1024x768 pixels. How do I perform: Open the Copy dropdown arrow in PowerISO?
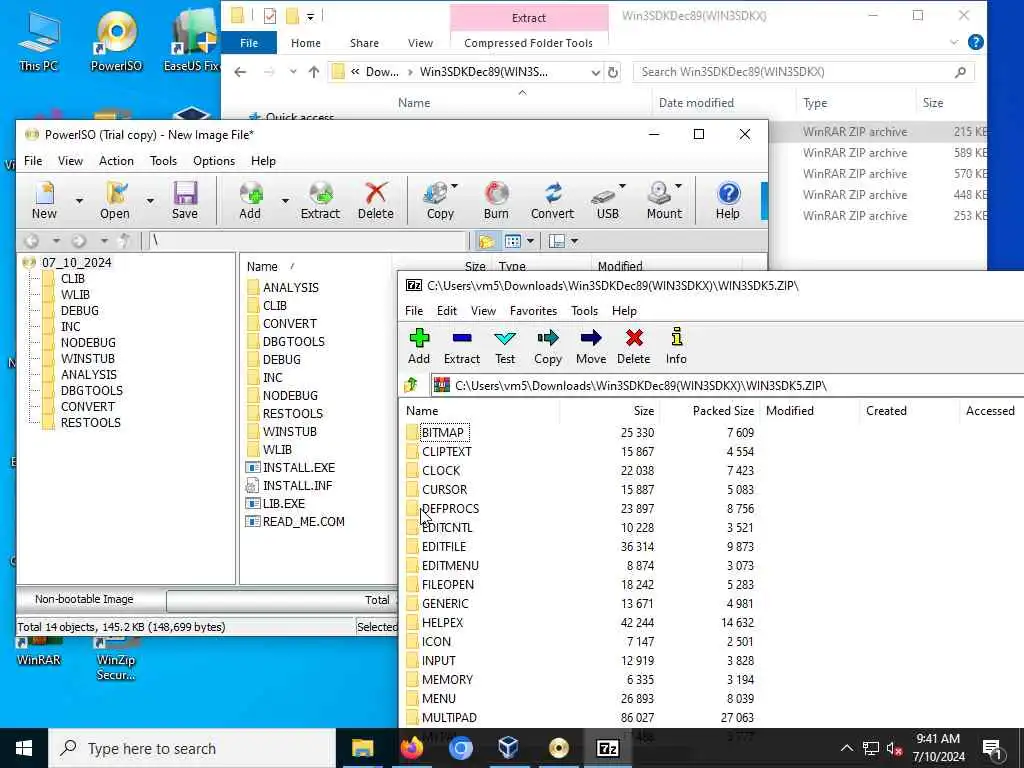tap(455, 187)
